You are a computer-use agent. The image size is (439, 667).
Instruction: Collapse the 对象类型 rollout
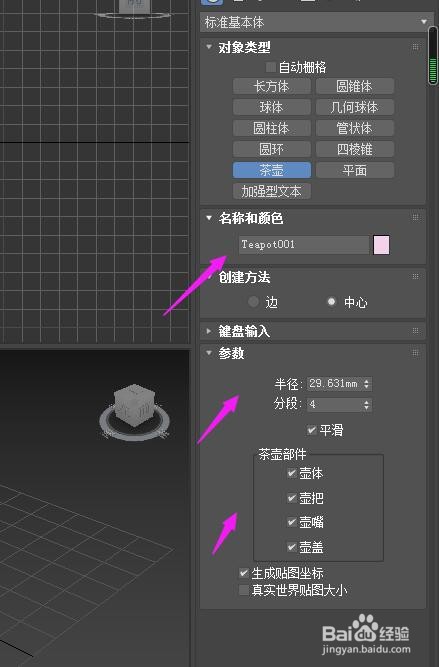point(209,47)
